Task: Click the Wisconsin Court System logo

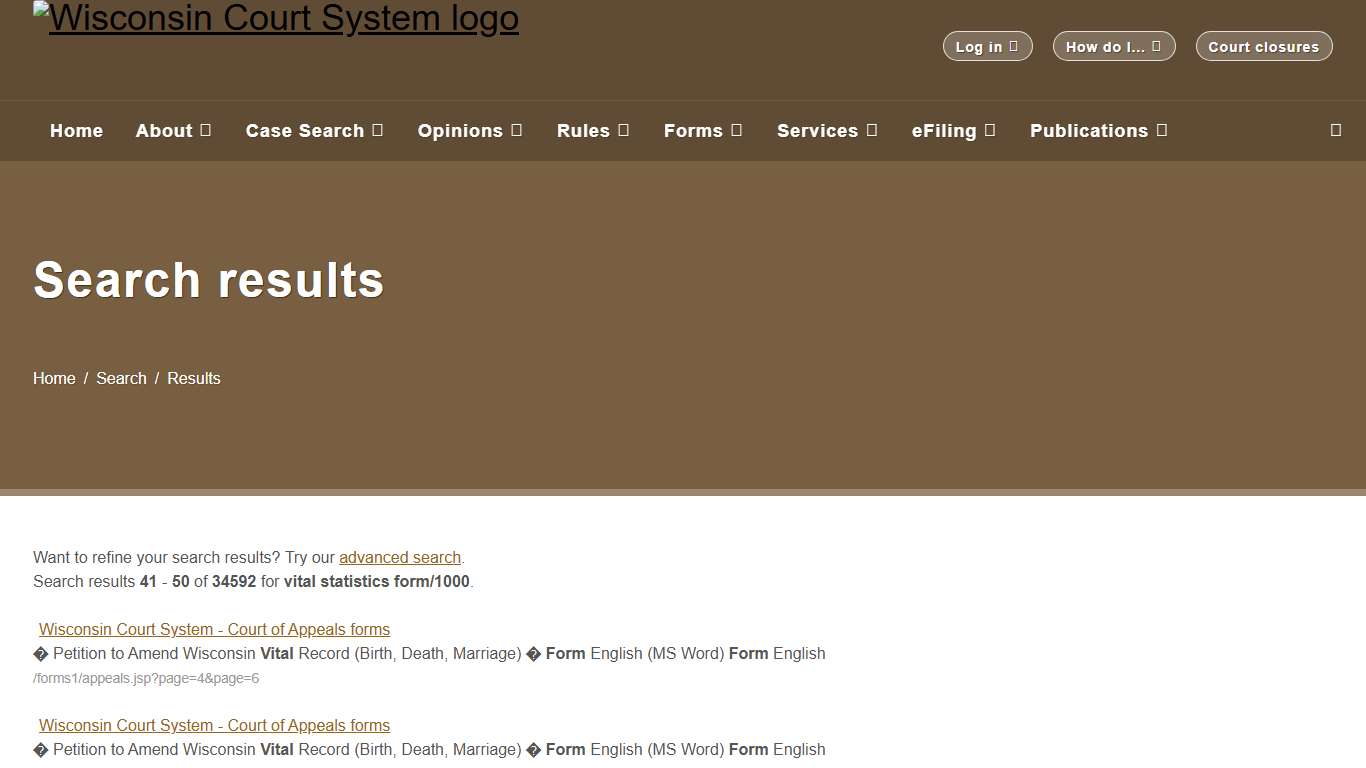Action: [x=276, y=17]
